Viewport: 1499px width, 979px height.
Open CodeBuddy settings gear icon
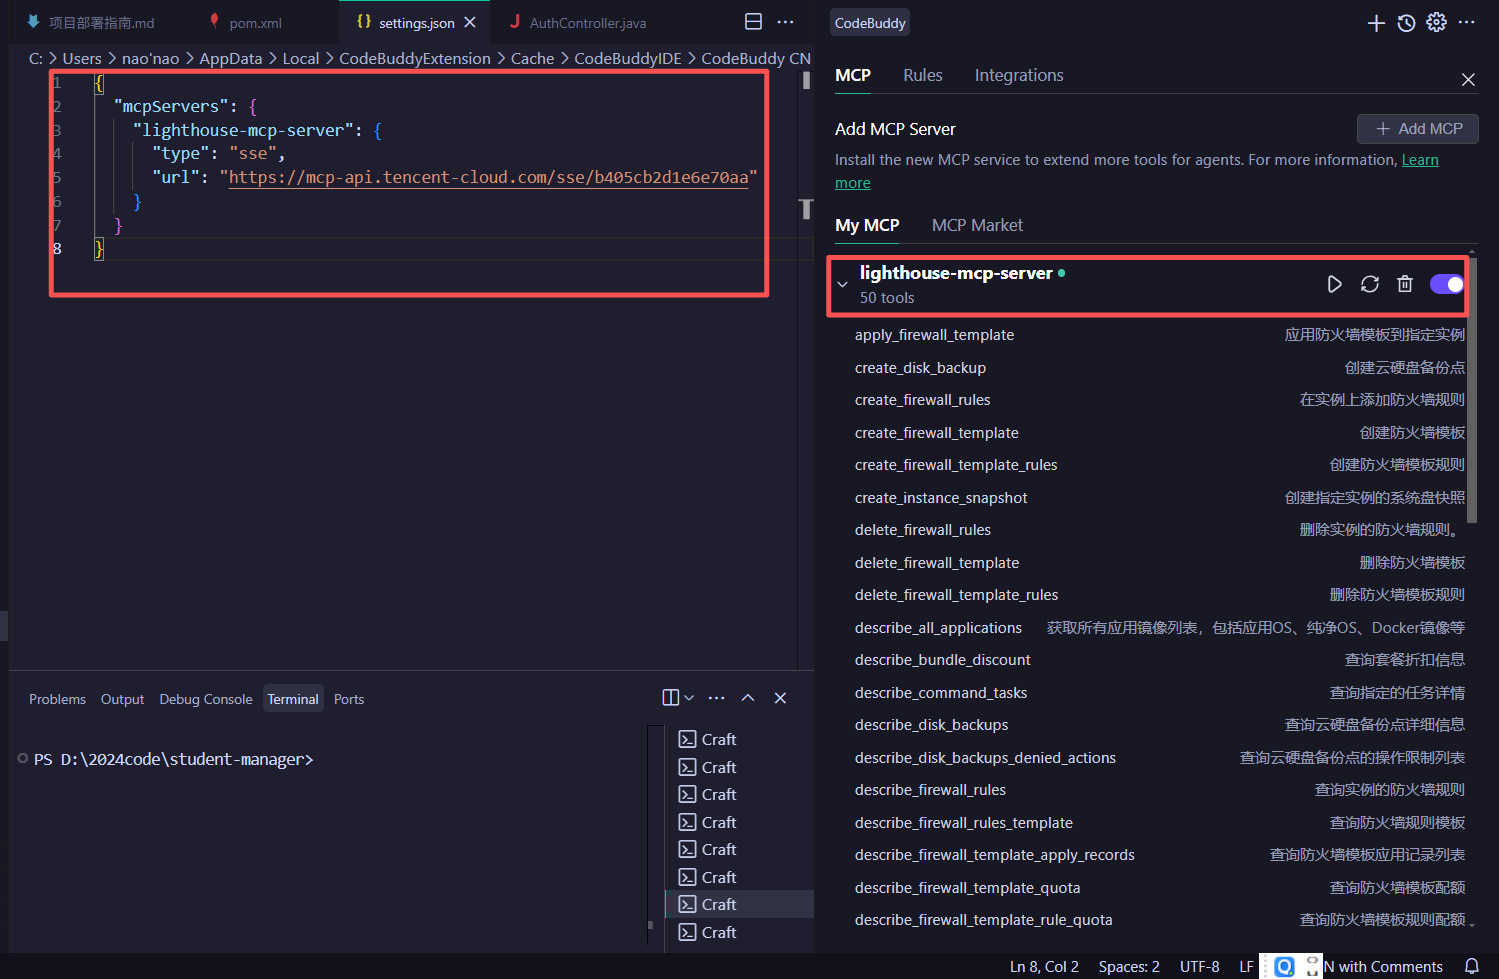point(1436,23)
